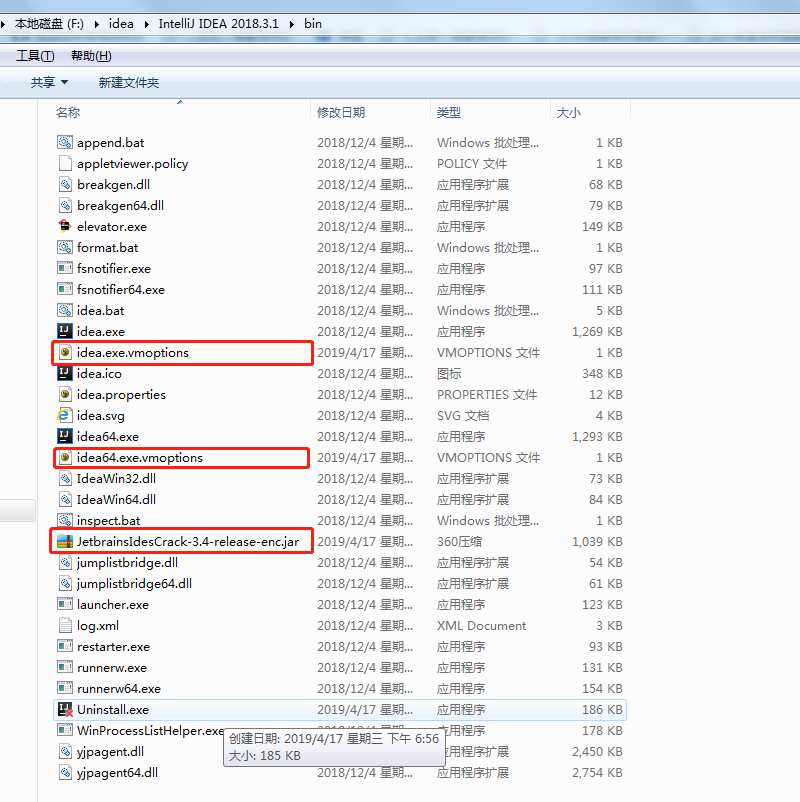
Task: Click the appletviewer.policy file icon
Action: 65,163
